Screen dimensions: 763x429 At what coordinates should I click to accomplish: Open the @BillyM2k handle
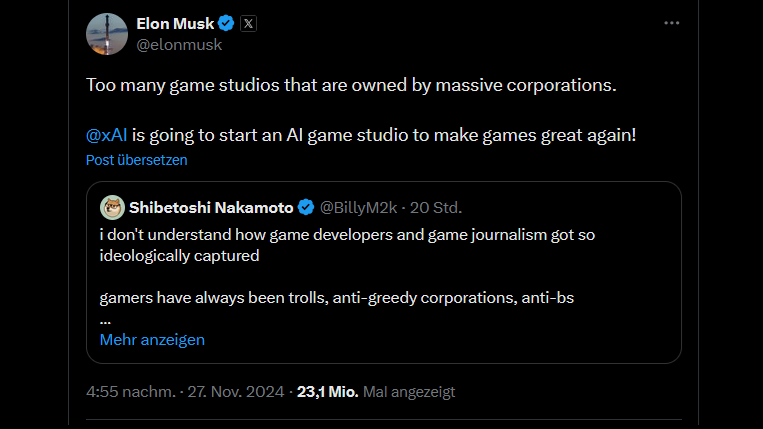(361, 208)
